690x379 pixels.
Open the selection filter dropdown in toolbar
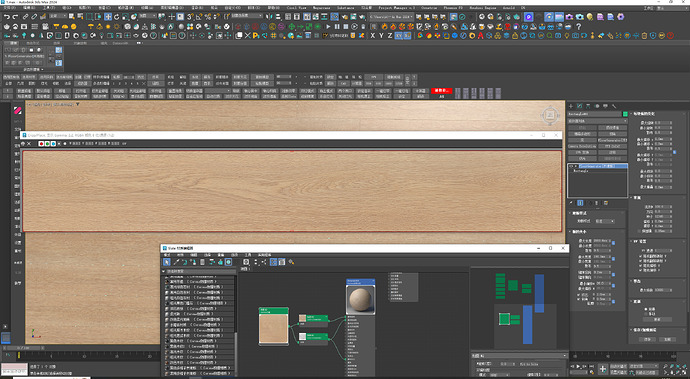click(58, 16)
